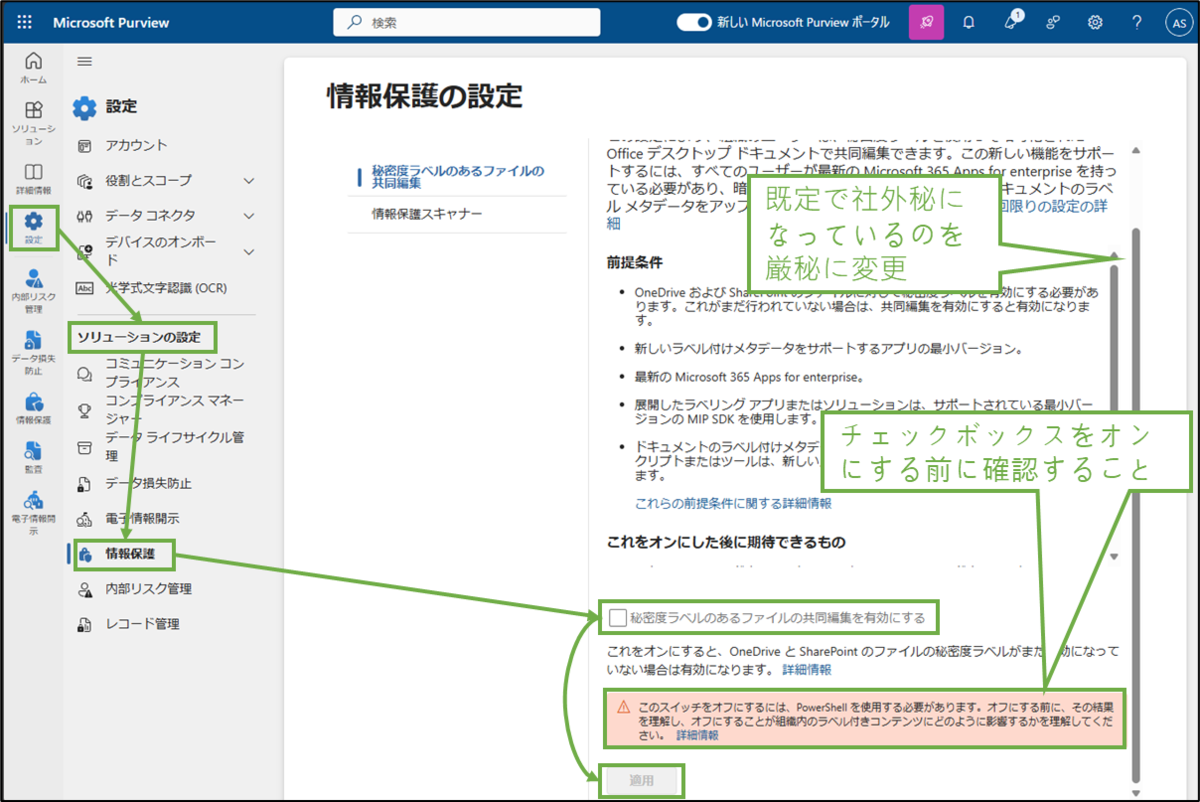This screenshot has width=1200, height=802.
Task: Open 秘密度ラベルのあるファイルの共同編集 tab
Action: click(457, 178)
